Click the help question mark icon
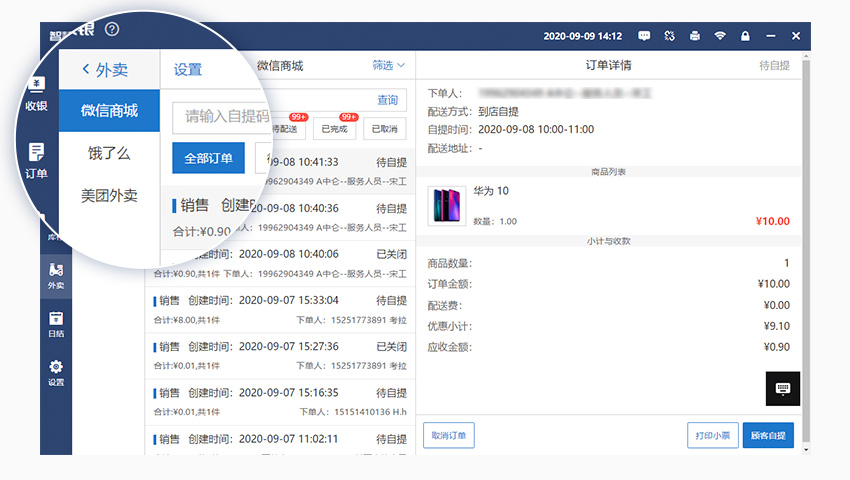The height and width of the screenshot is (480, 850). [x=112, y=30]
